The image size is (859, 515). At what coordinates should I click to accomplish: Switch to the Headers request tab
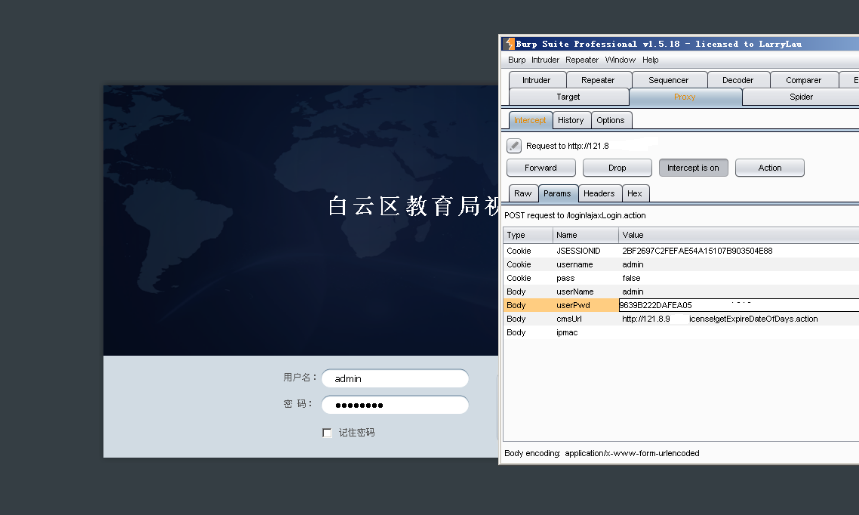[599, 193]
